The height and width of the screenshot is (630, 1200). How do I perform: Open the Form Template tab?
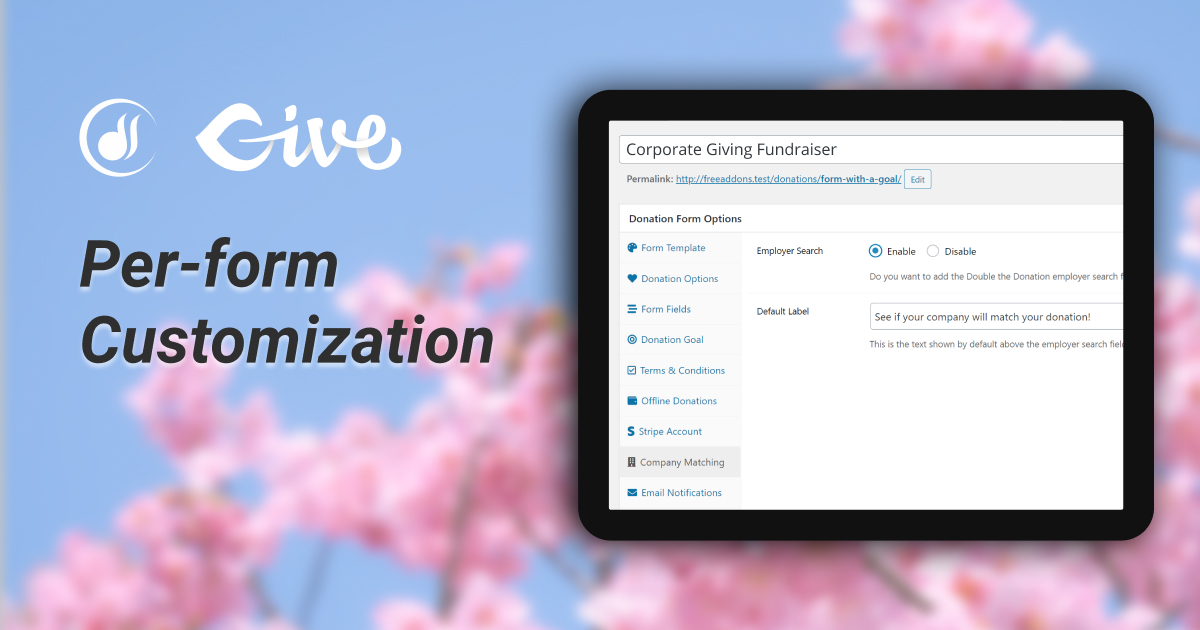tap(681, 248)
